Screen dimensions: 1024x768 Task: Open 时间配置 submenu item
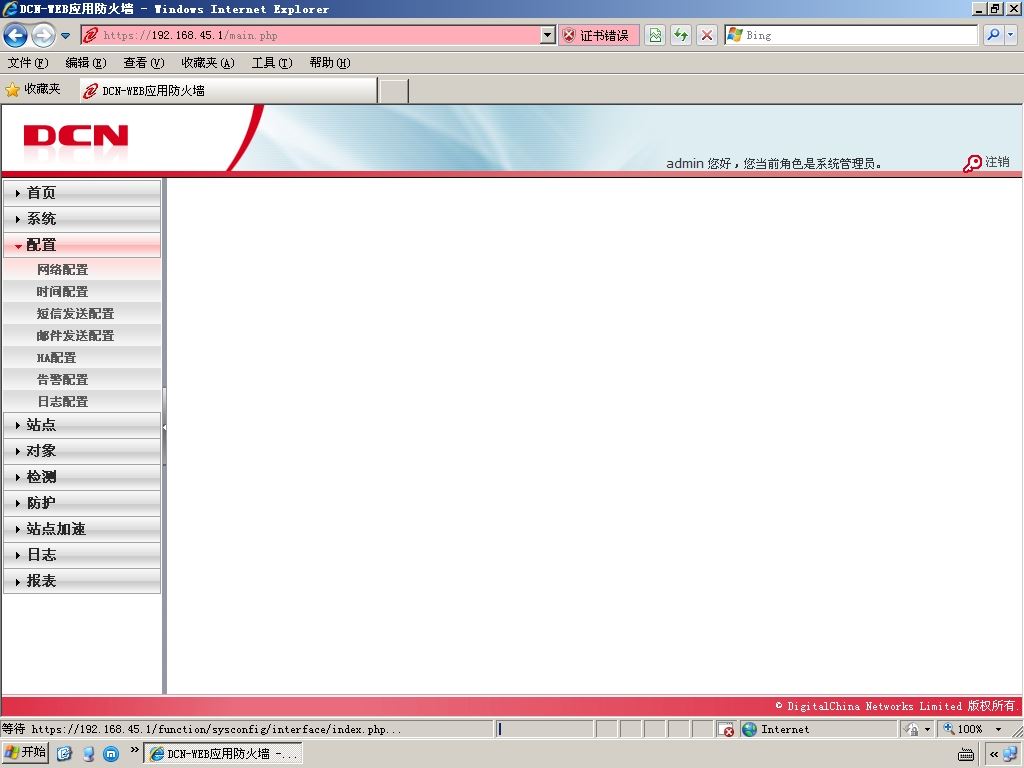point(82,291)
